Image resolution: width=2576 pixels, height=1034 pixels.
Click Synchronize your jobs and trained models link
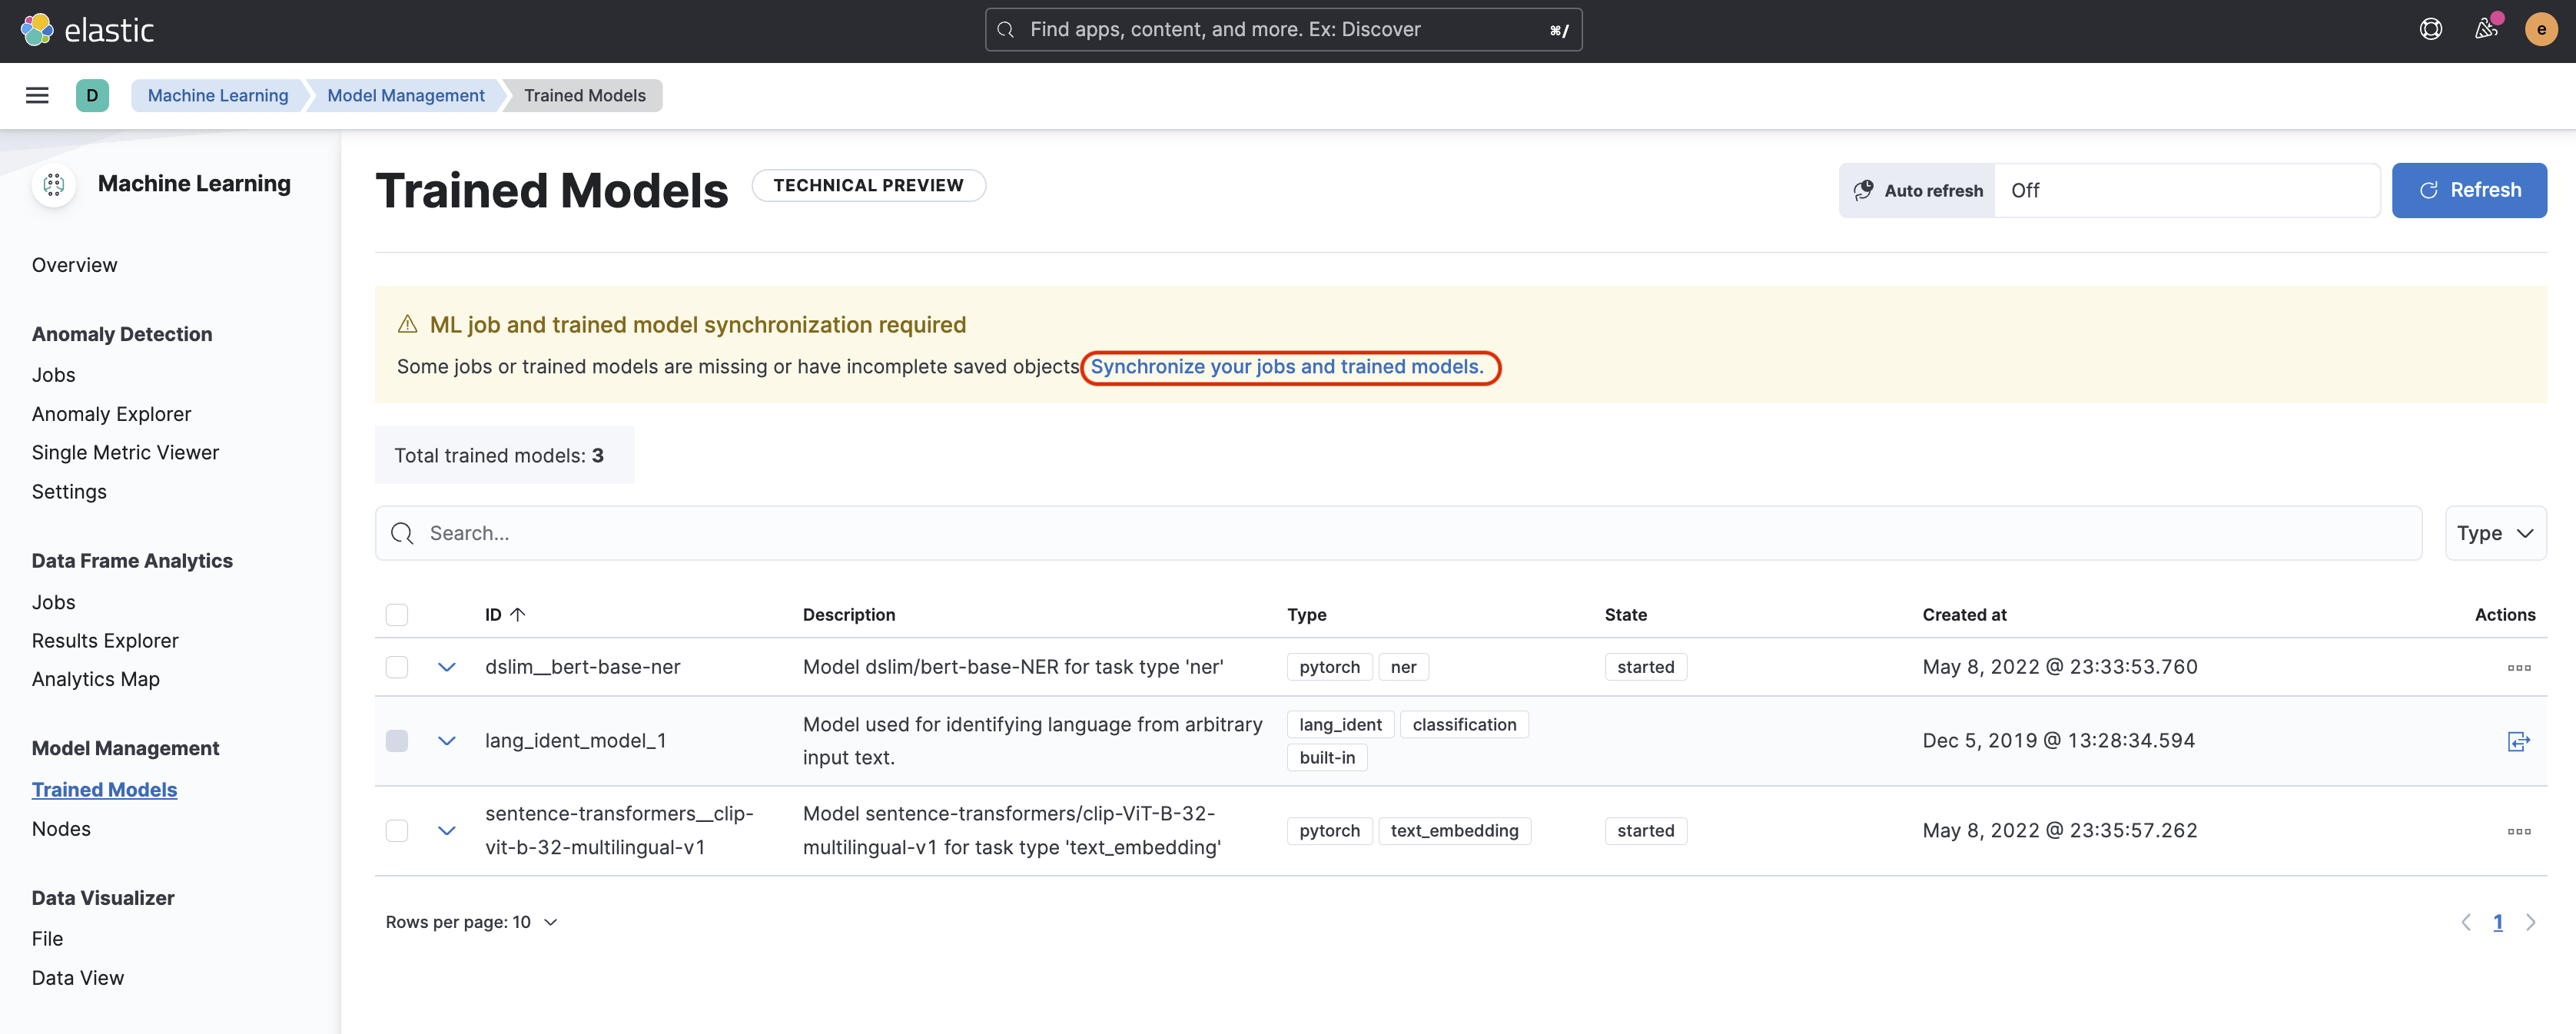click(x=1287, y=367)
